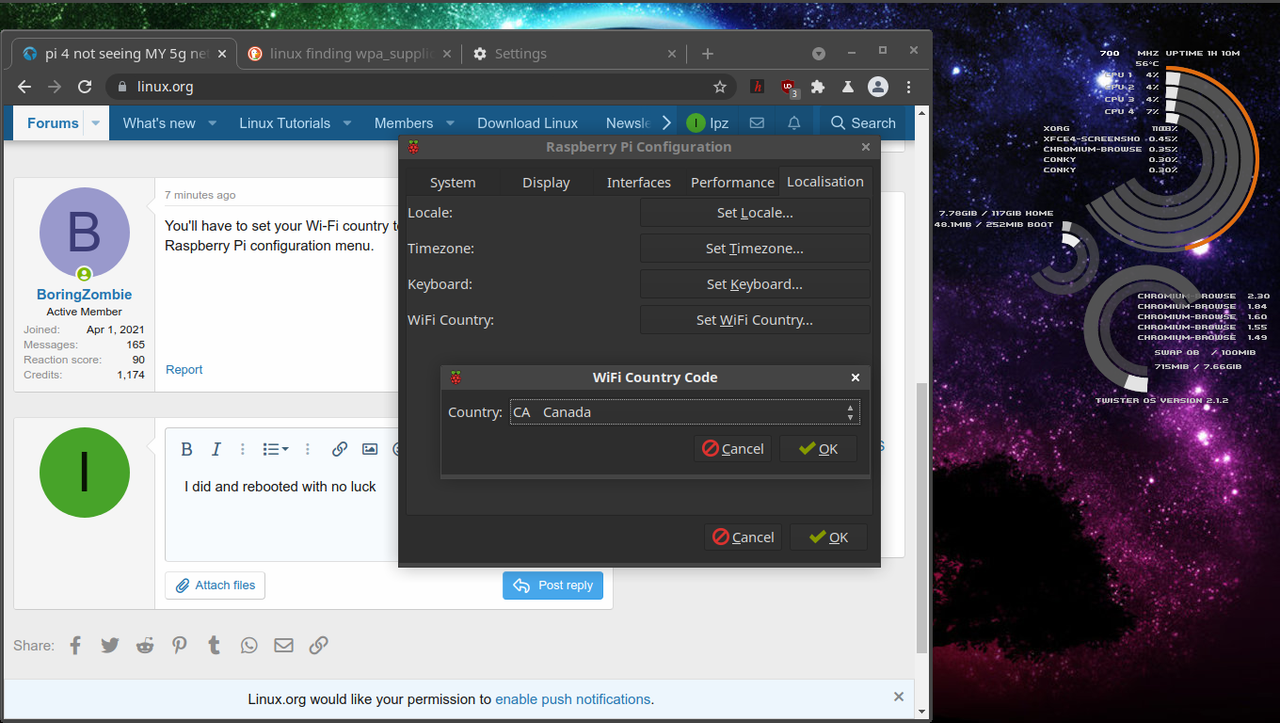Share thread on Facebook
The height and width of the screenshot is (723, 1280).
pos(75,645)
